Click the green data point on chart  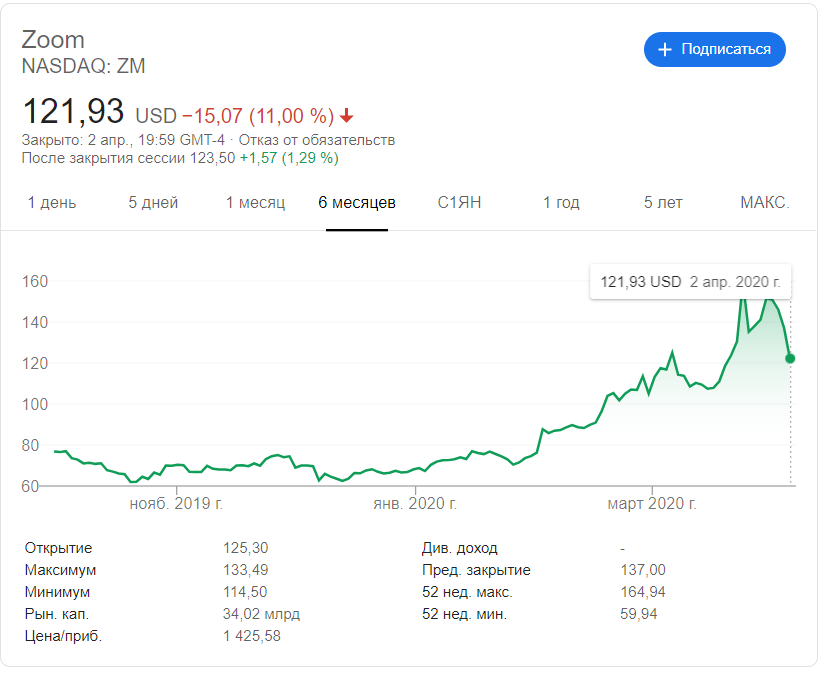click(x=790, y=359)
